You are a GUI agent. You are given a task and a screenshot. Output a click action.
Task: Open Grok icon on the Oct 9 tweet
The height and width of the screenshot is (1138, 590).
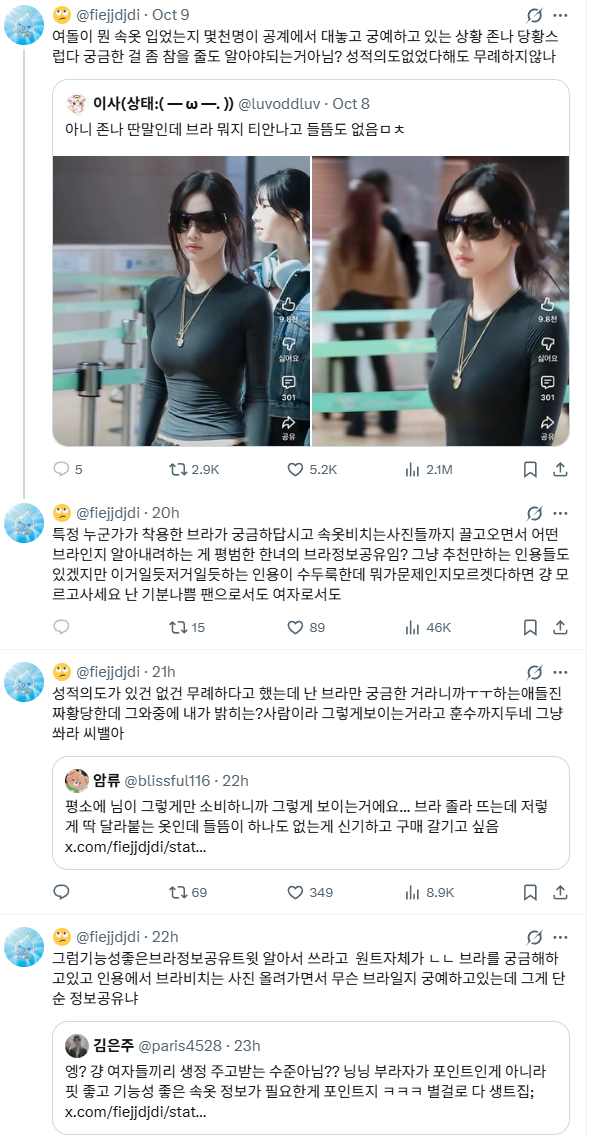(x=535, y=15)
